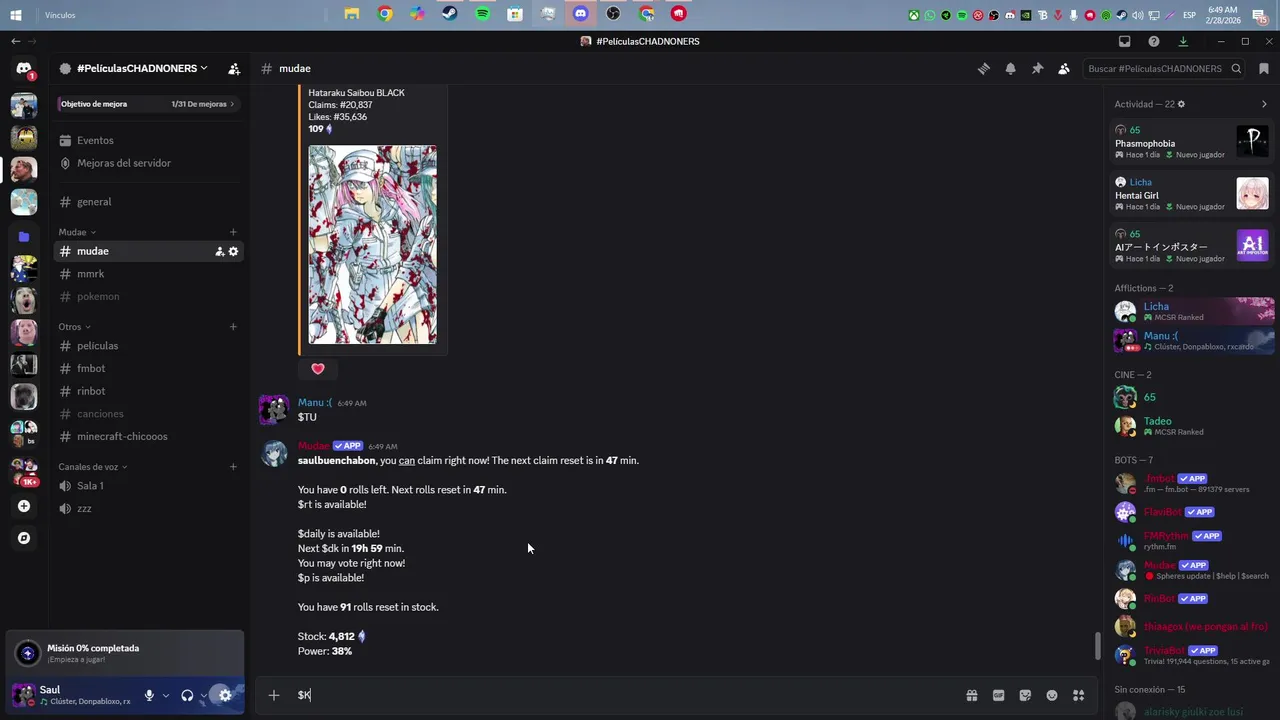Open the discover servers compass icon
Screen dimensions: 1280x720
coord(23,538)
